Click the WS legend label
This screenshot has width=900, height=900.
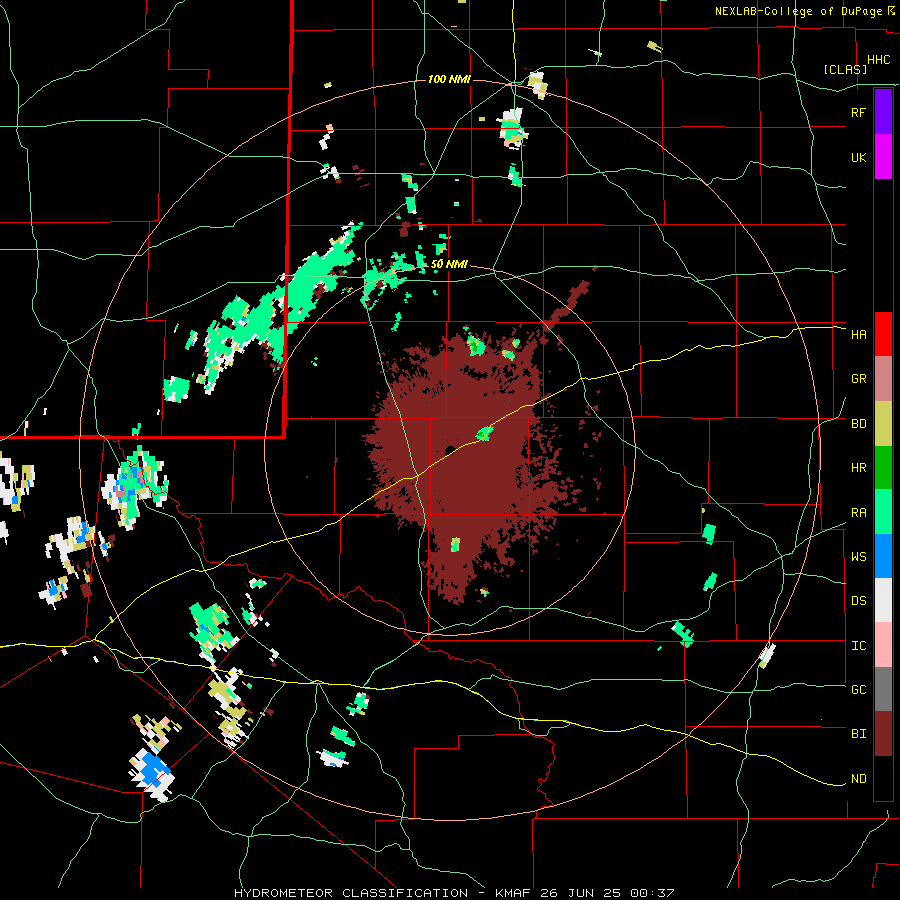(x=858, y=556)
